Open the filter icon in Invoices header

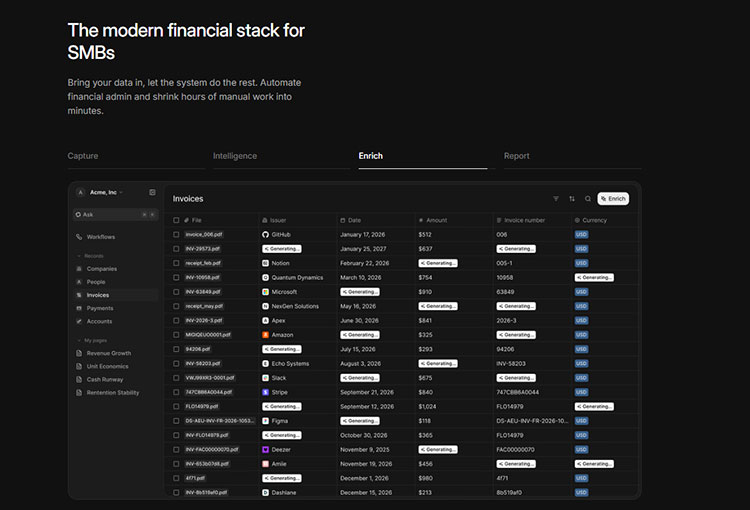556,199
